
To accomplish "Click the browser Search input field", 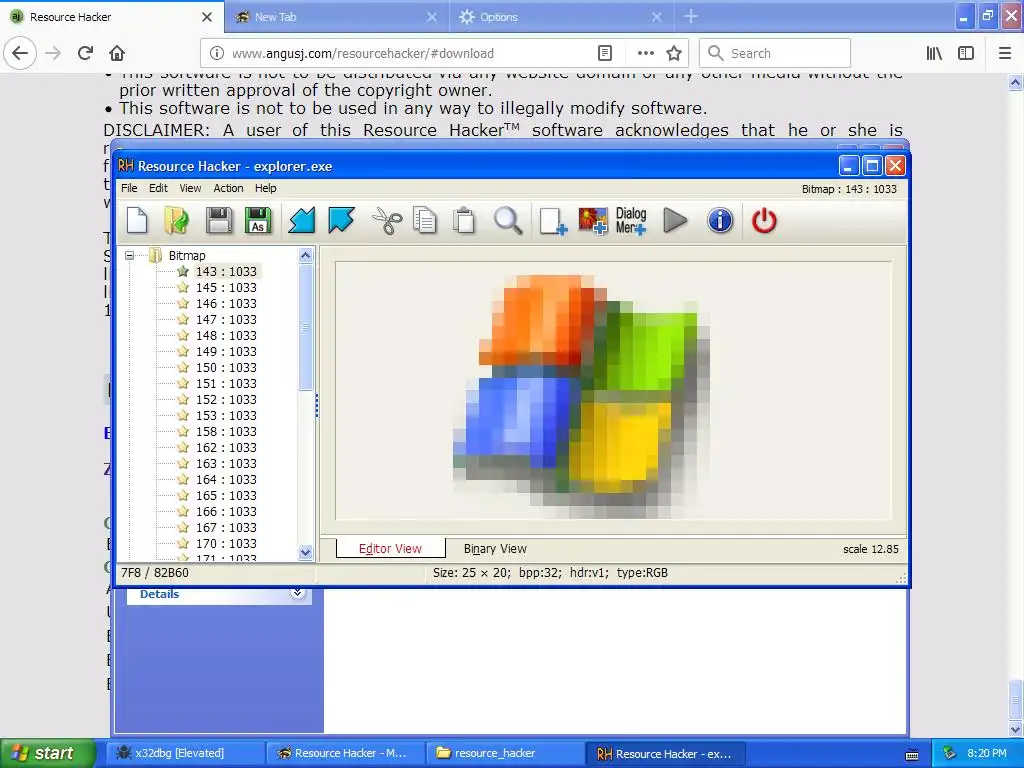I will click(775, 53).
